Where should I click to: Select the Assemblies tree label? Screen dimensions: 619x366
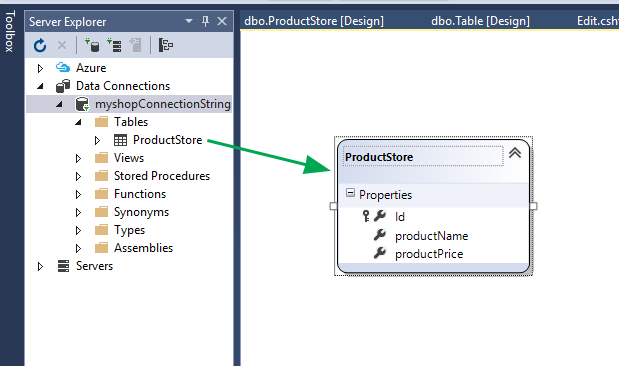[x=143, y=248]
